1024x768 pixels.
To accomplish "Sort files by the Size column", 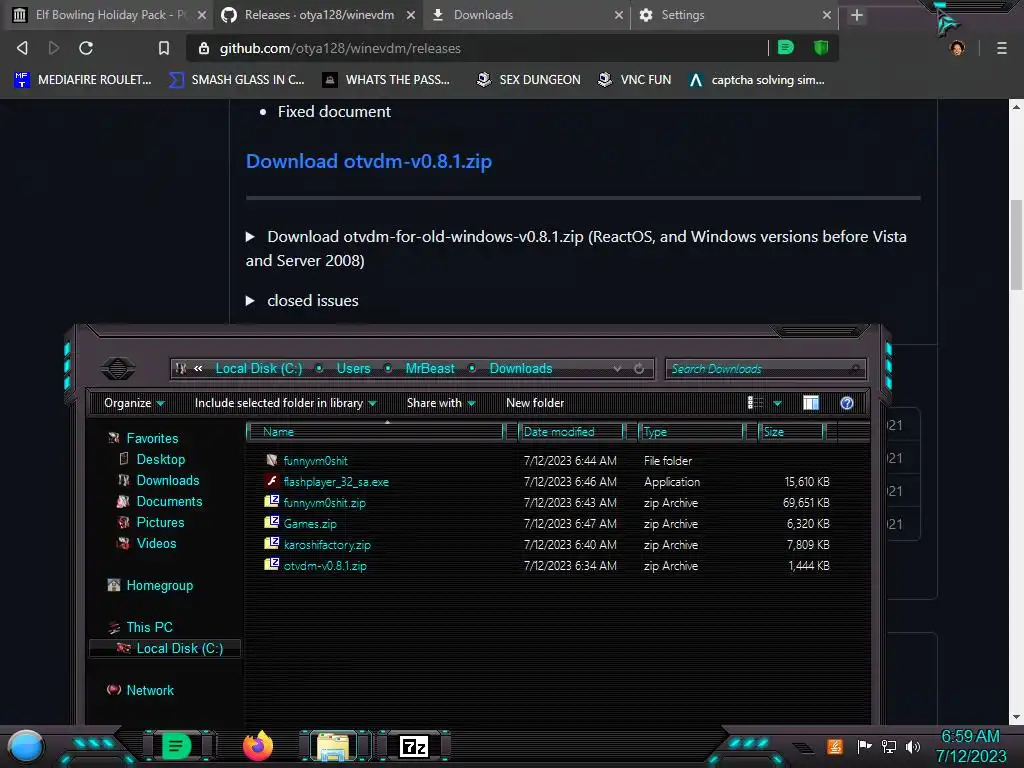I will (x=792, y=432).
